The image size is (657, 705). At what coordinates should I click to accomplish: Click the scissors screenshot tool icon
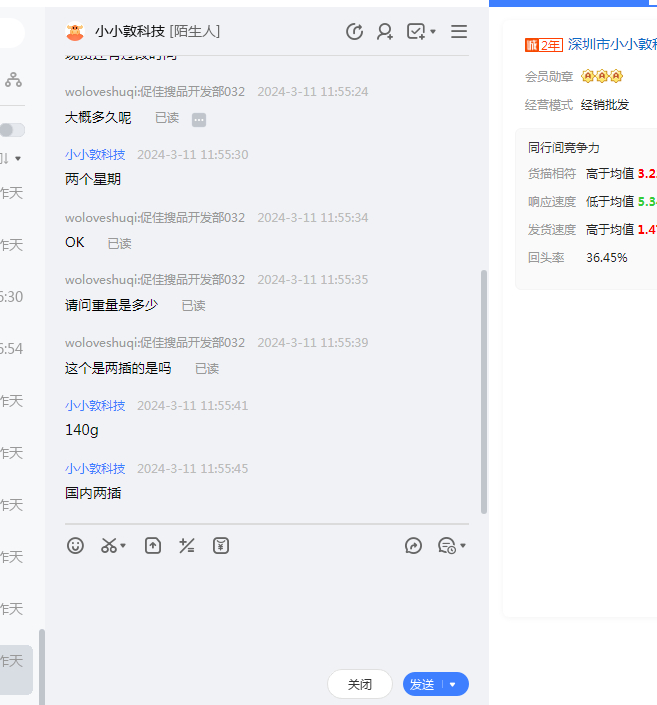(108, 545)
